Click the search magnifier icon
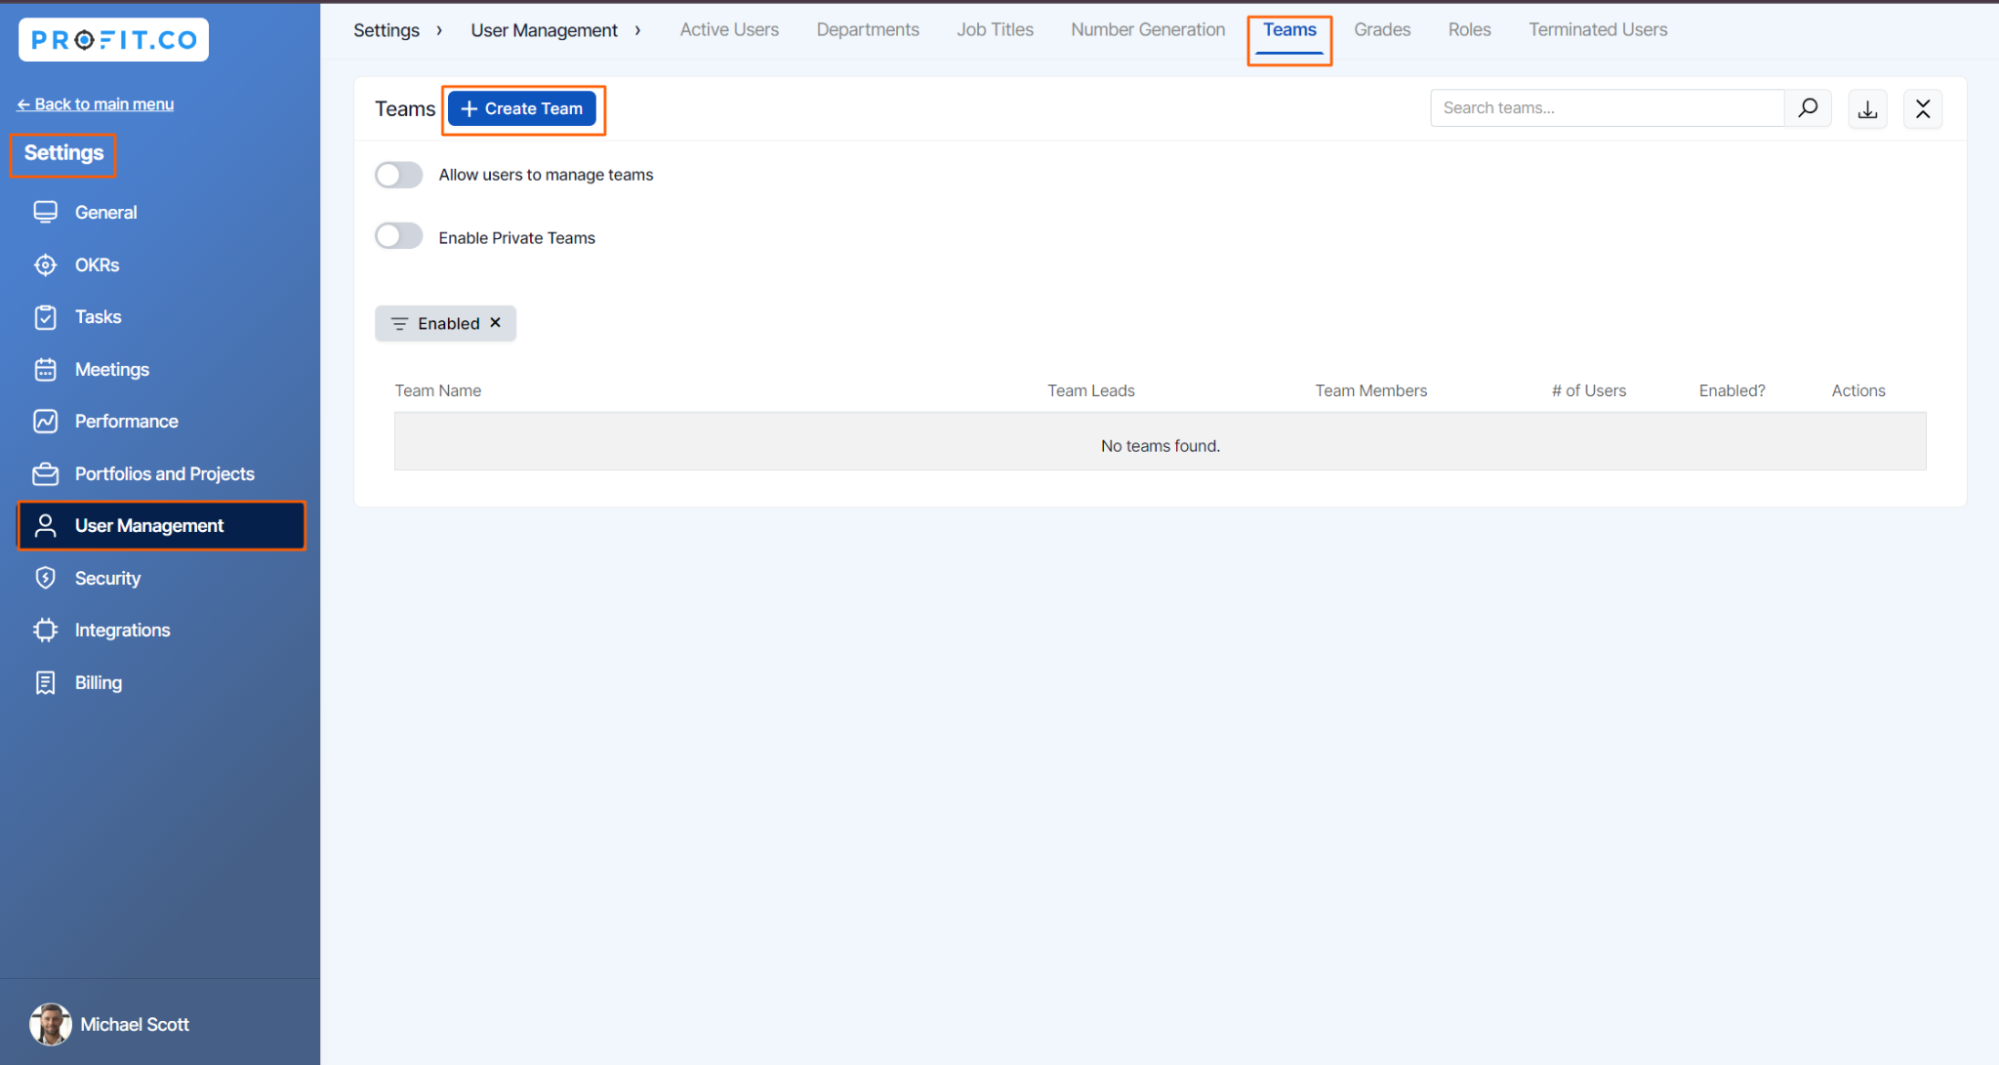 [x=1808, y=108]
